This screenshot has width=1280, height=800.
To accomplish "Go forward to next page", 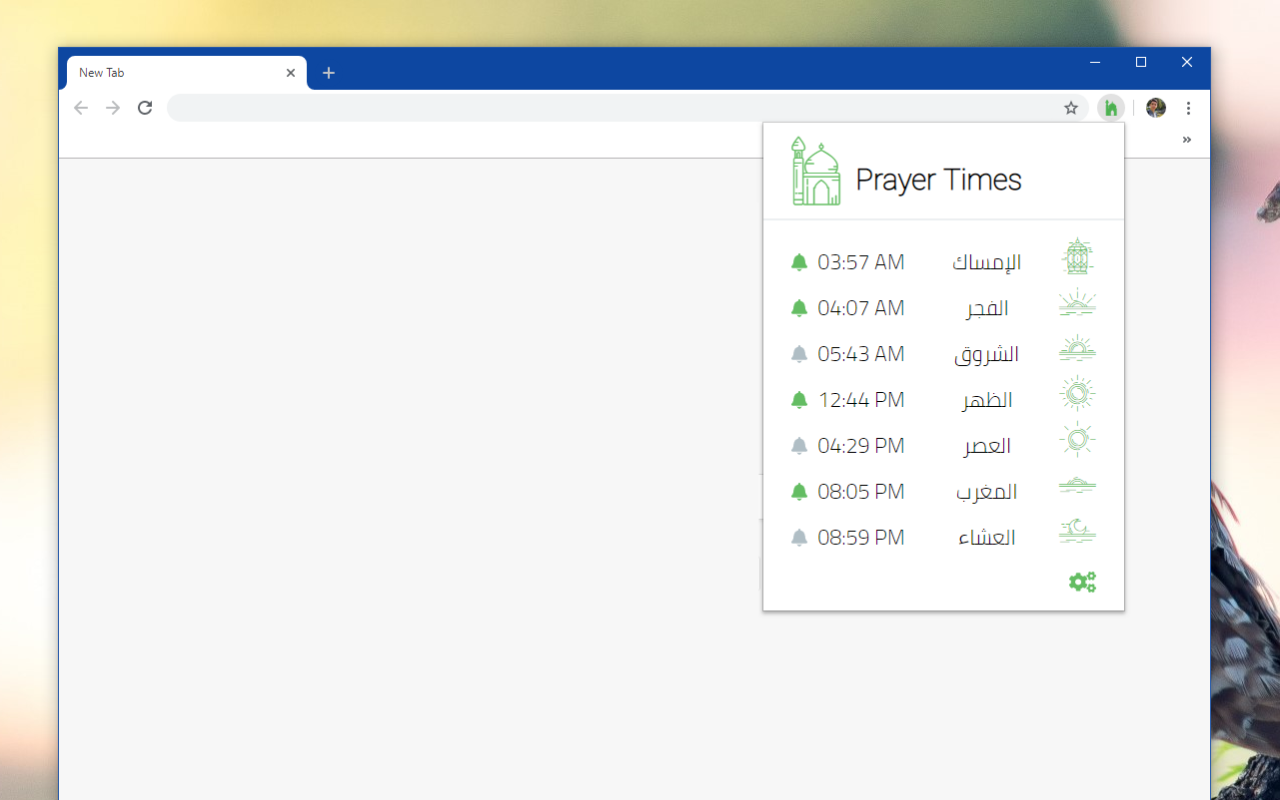I will (113, 108).
